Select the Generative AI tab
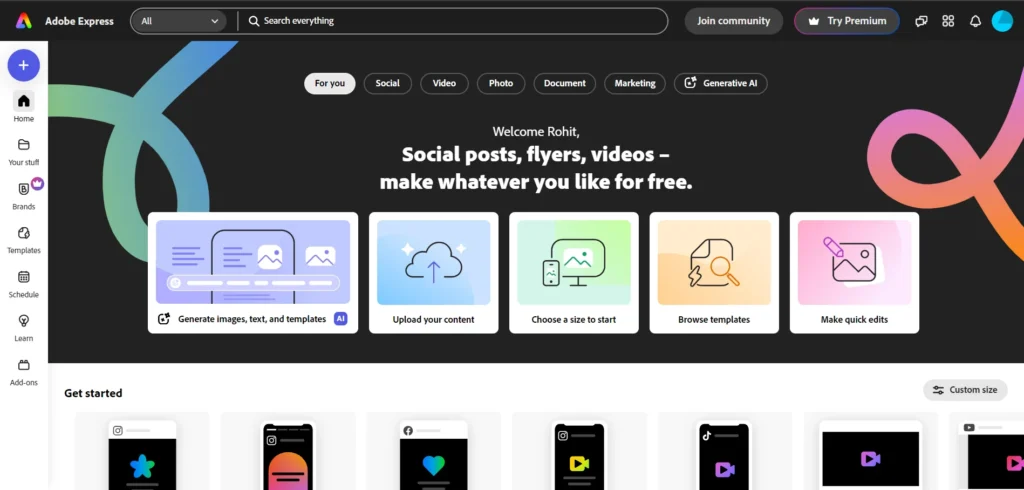Viewport: 1024px width, 490px height. click(x=721, y=84)
